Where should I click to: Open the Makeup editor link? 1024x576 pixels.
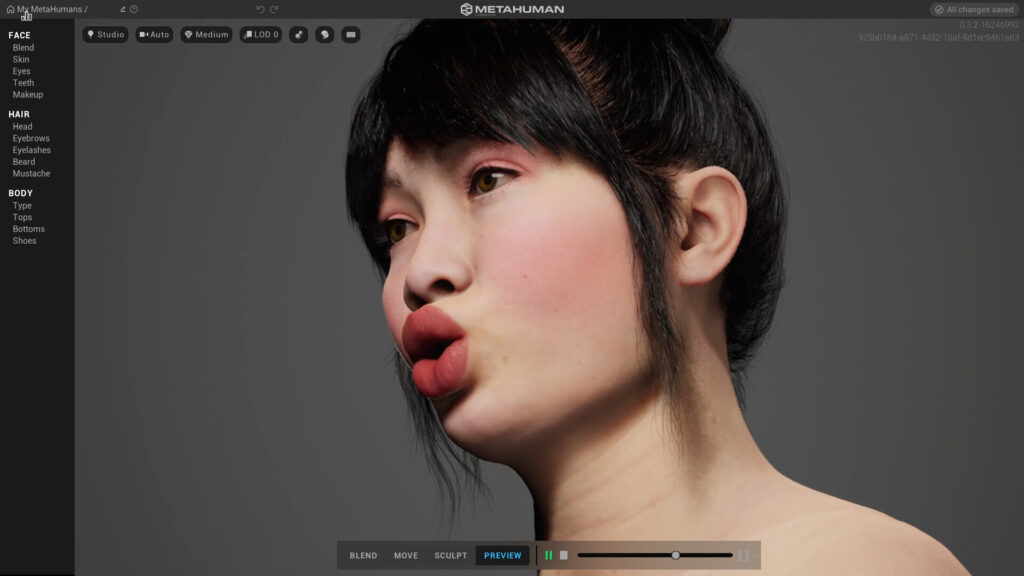[26, 94]
